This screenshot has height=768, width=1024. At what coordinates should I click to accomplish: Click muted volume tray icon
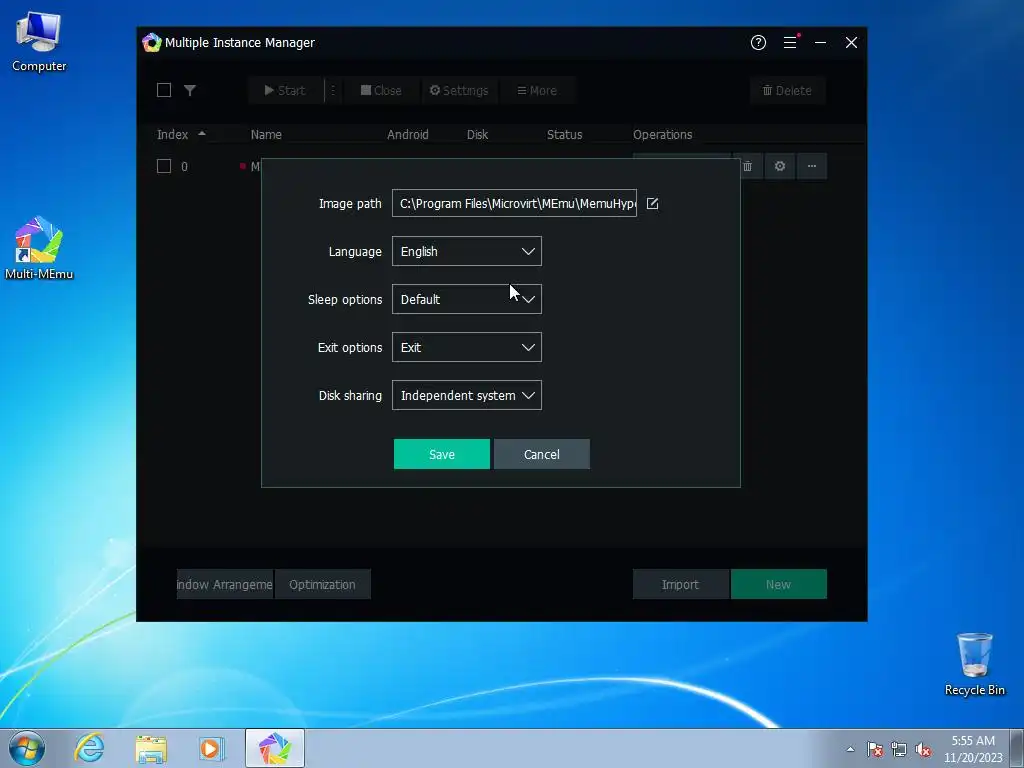coord(923,749)
